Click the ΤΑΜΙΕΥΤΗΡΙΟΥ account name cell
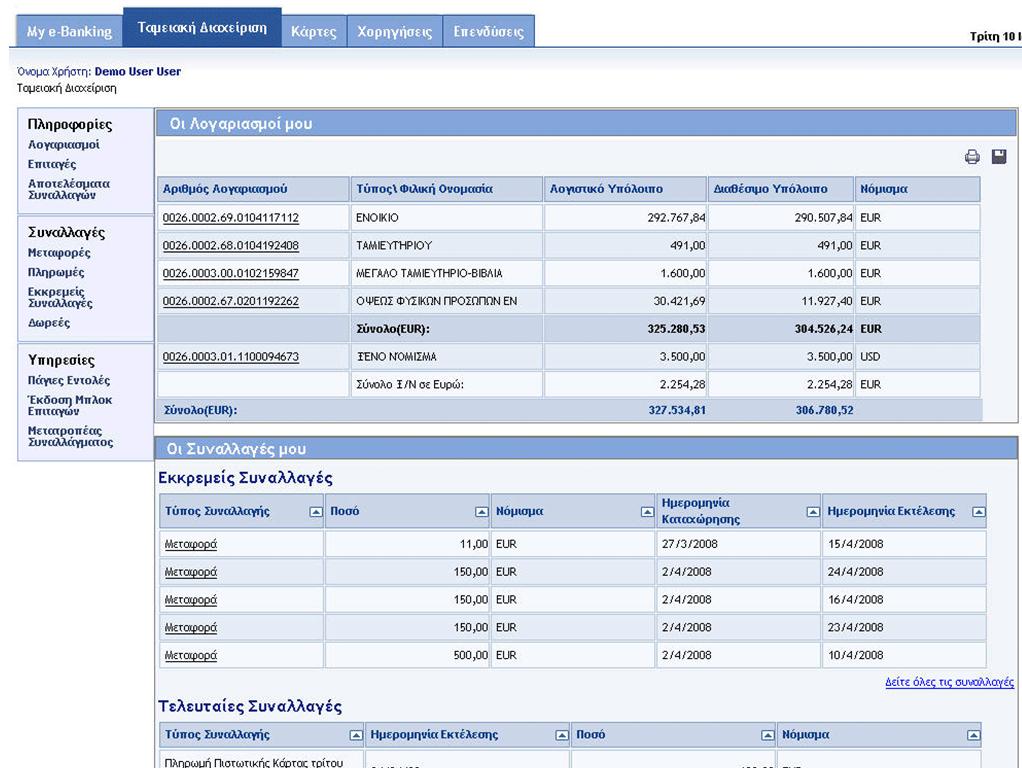1022x768 pixels. click(x=446, y=246)
